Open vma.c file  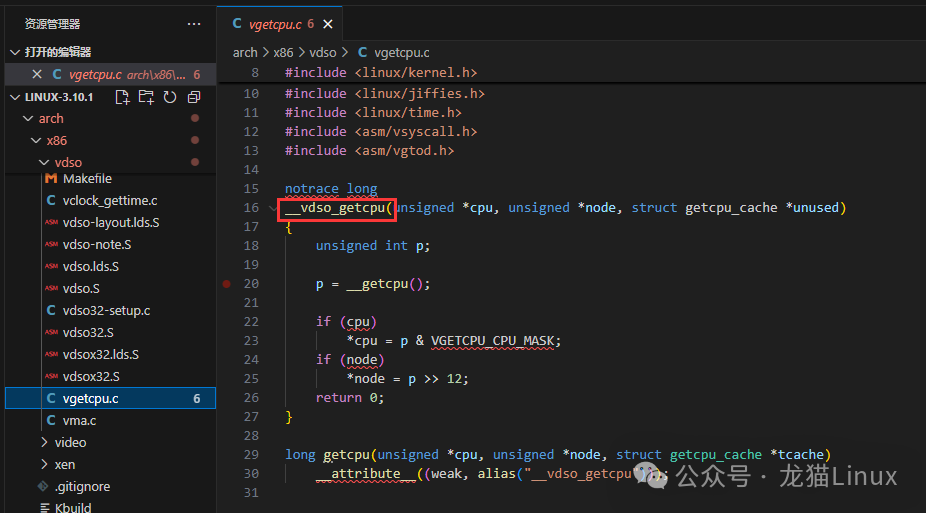[79, 420]
